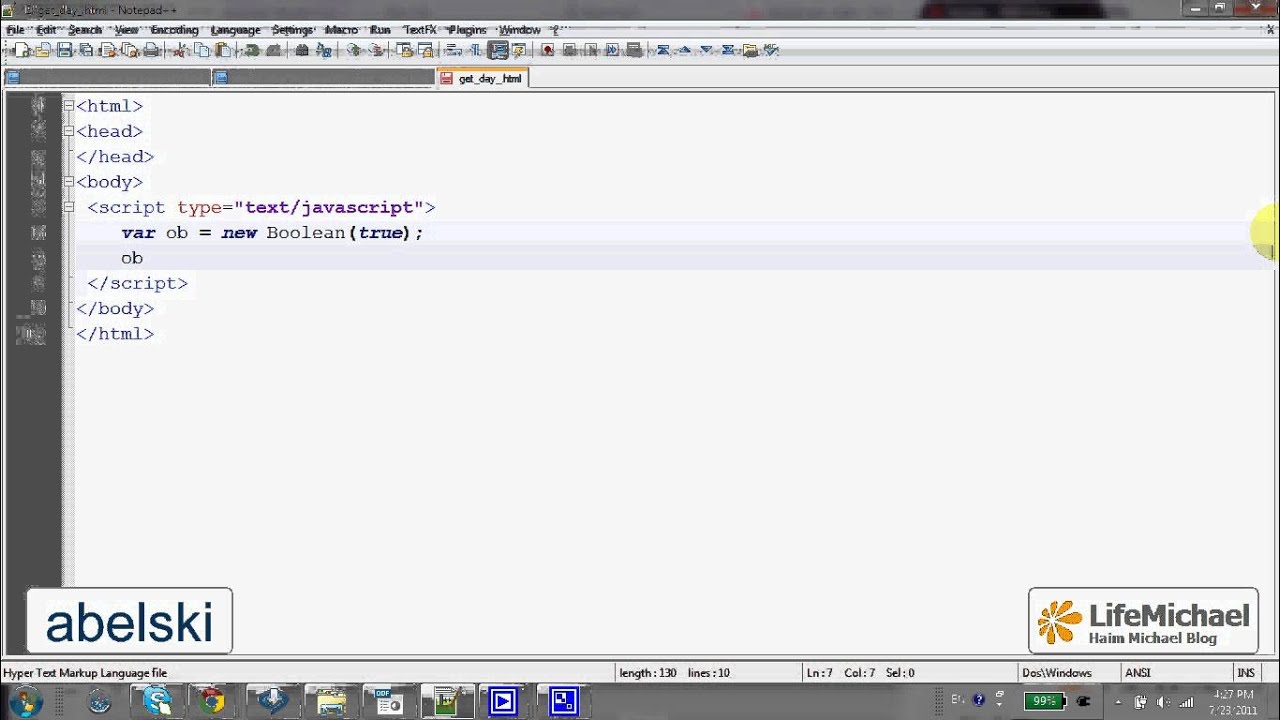Toggle the indent guide button

[x=498, y=50]
